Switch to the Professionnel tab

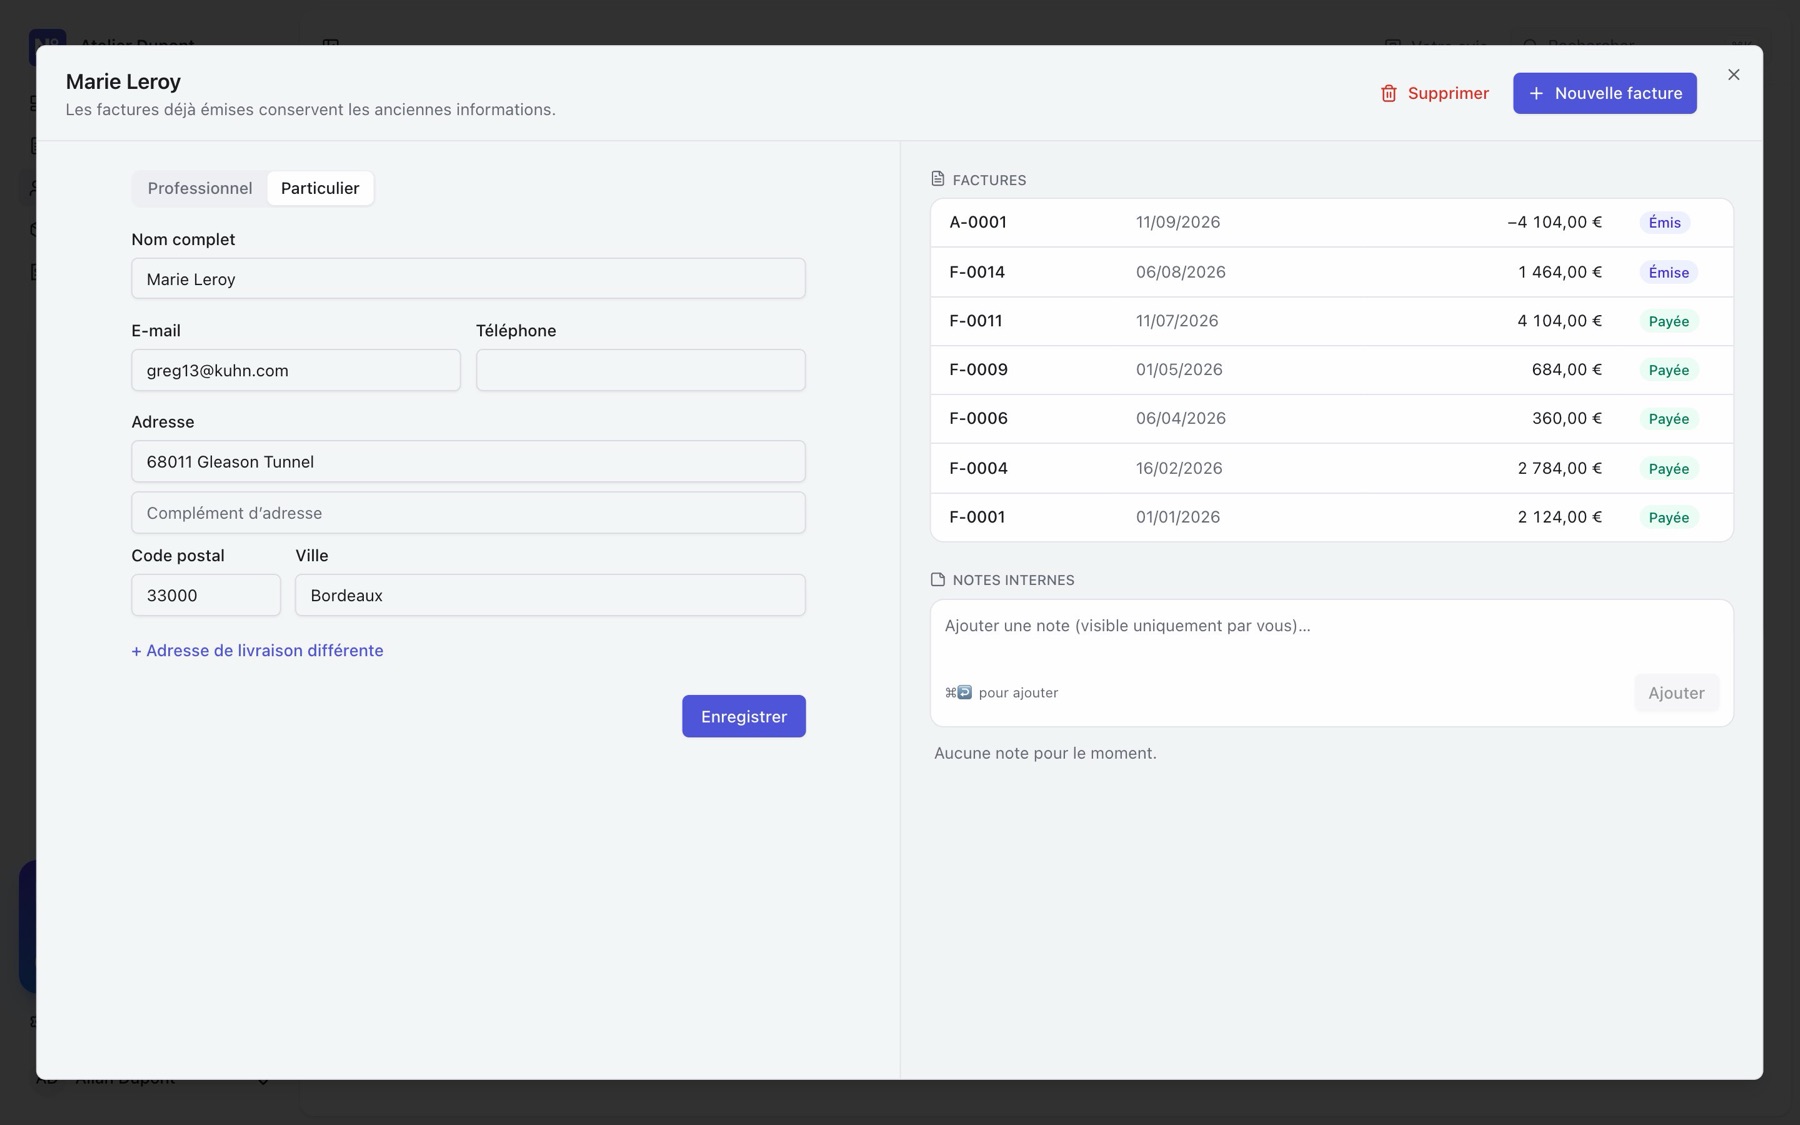coord(200,188)
